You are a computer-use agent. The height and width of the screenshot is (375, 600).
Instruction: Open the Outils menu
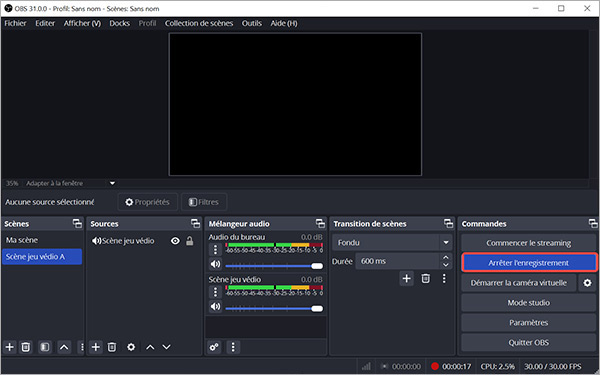point(251,23)
